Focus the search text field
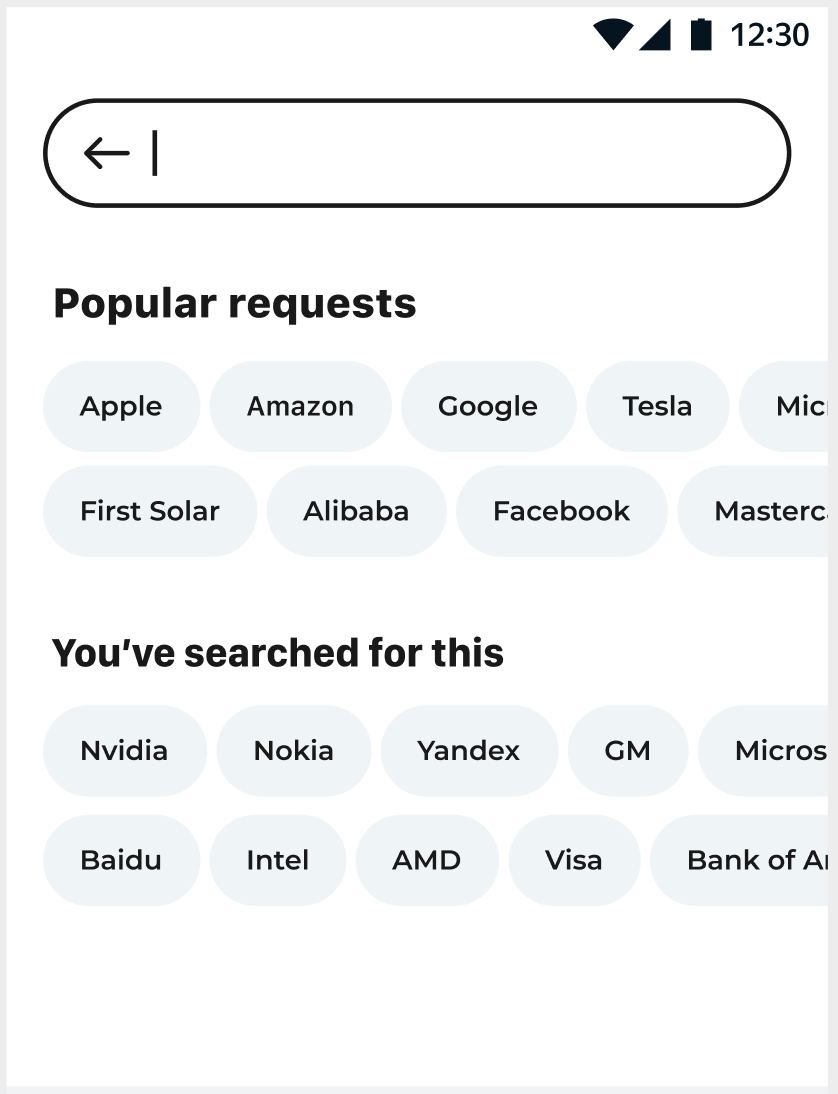The image size is (838, 1094). pos(460,153)
